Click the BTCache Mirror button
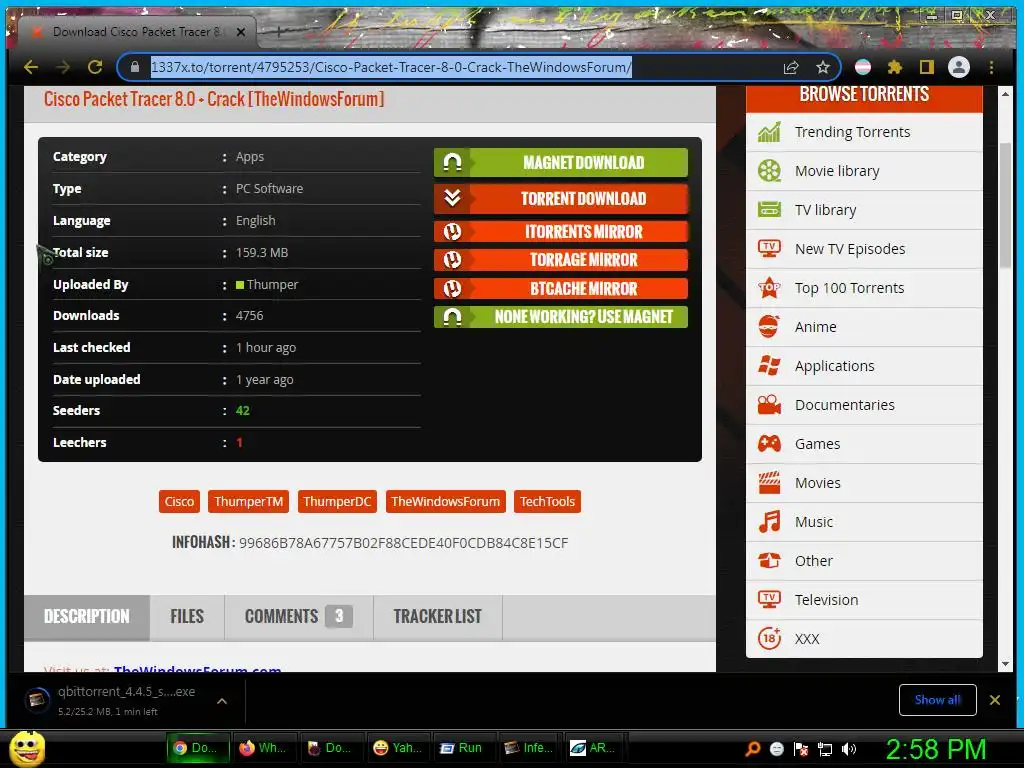The height and width of the screenshot is (768, 1024). [x=560, y=289]
